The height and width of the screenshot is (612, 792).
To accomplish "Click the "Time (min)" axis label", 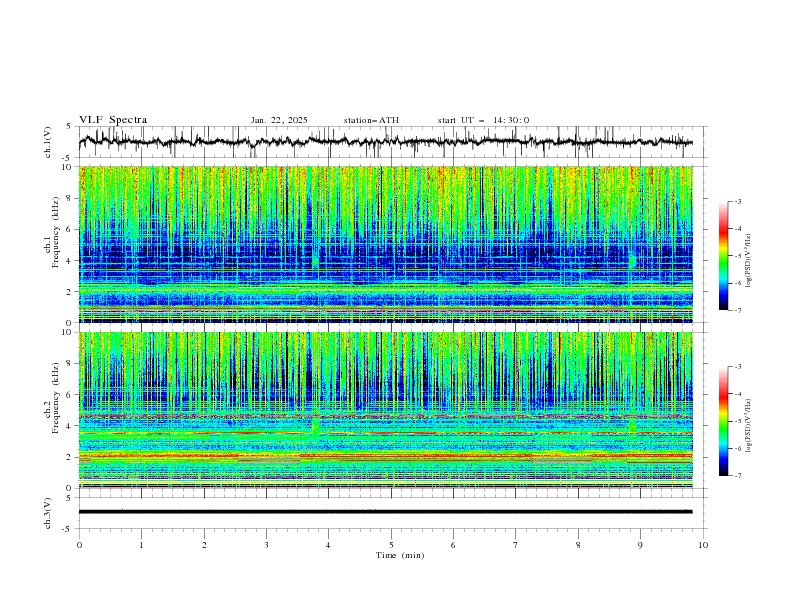I will point(400,555).
